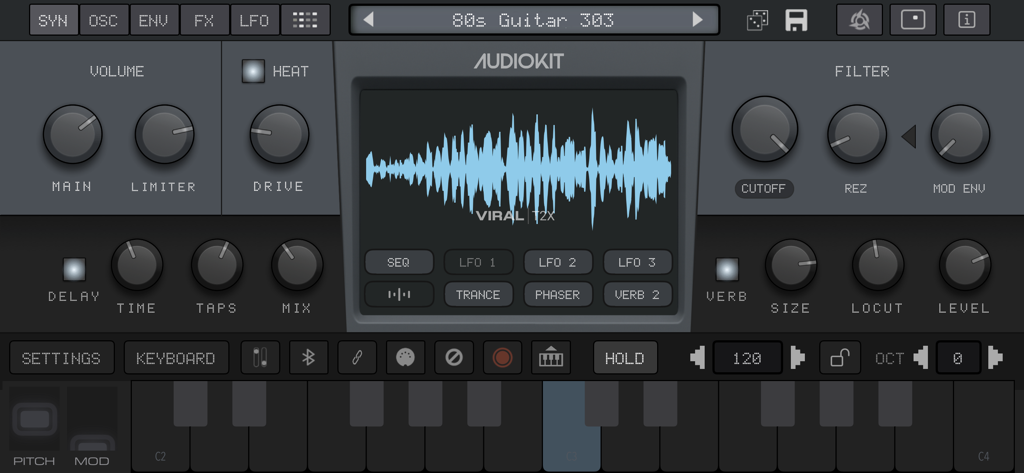Image resolution: width=1024 pixels, height=473 pixels.
Task: Open the info icon in the top bar
Action: click(967, 20)
